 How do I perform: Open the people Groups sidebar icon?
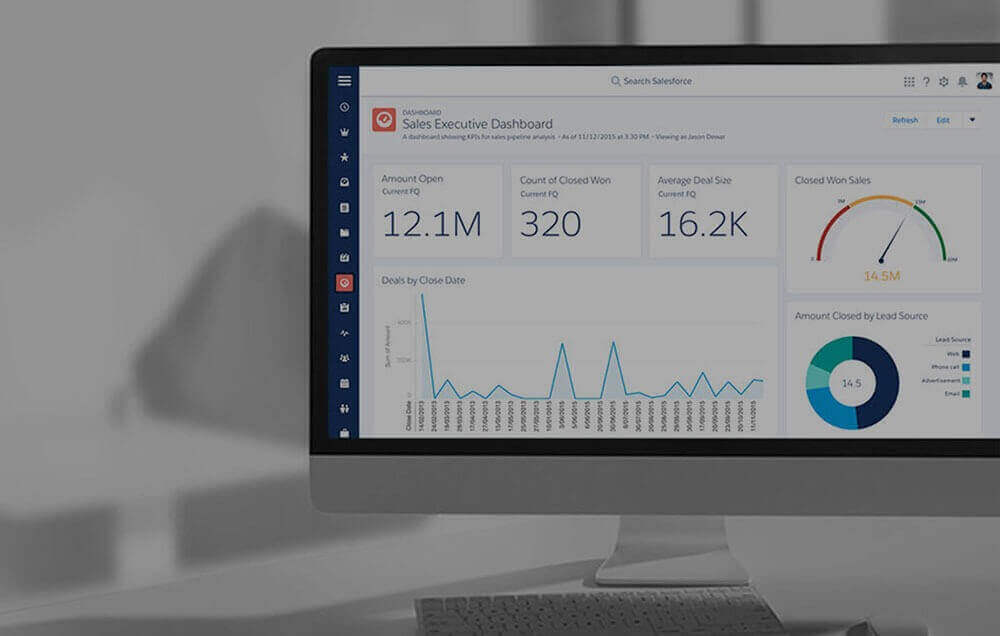click(x=344, y=358)
